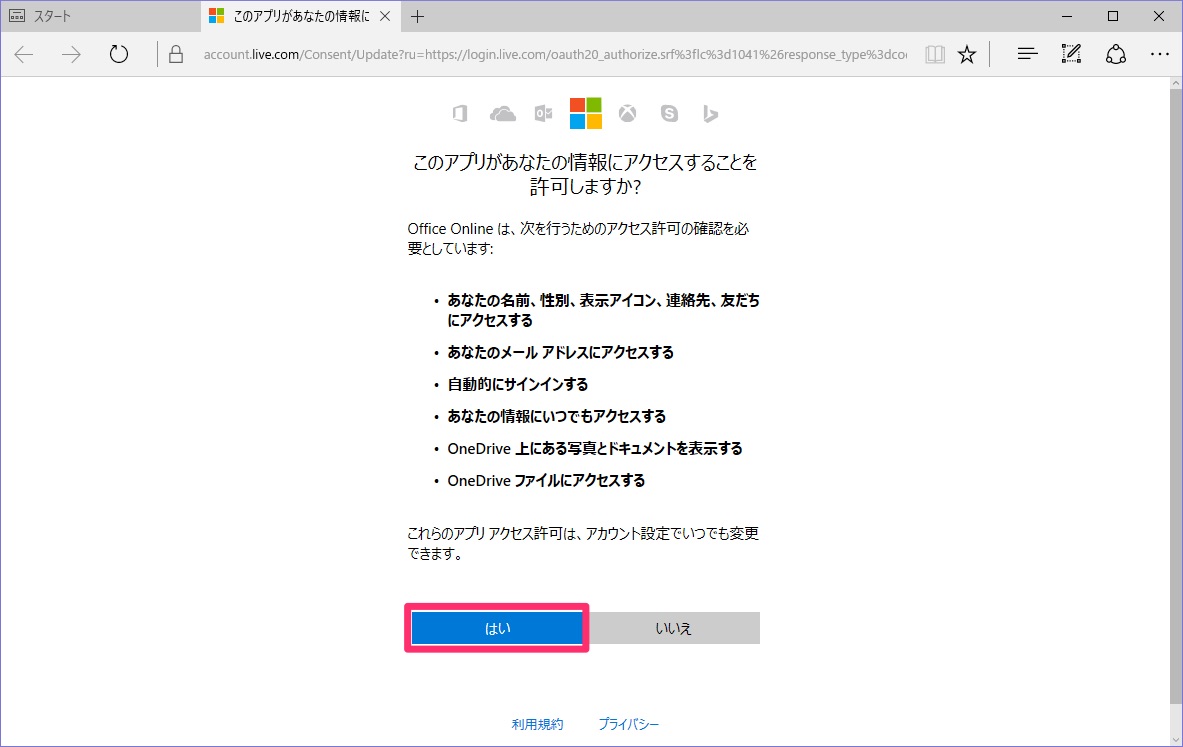The width and height of the screenshot is (1183, 747).
Task: Click the paragraph beginning Office Online は
Action: (x=579, y=238)
